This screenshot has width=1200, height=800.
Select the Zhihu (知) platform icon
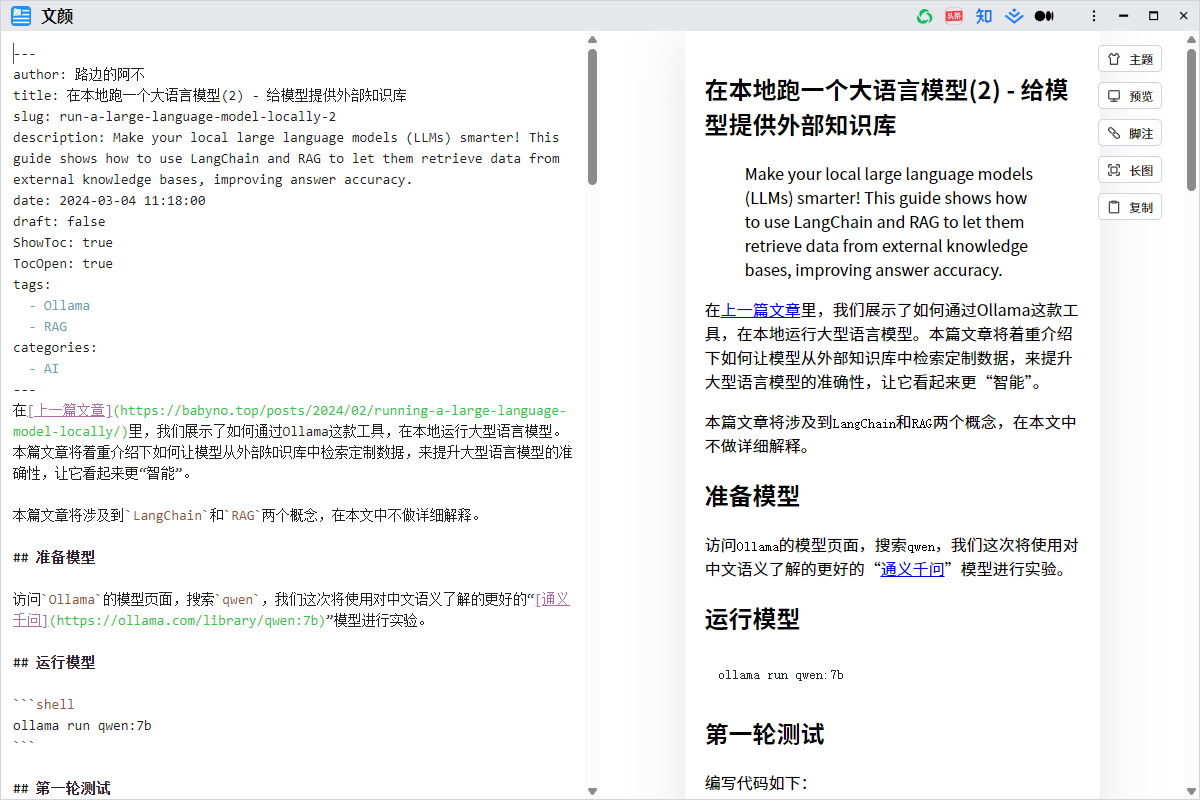point(983,15)
